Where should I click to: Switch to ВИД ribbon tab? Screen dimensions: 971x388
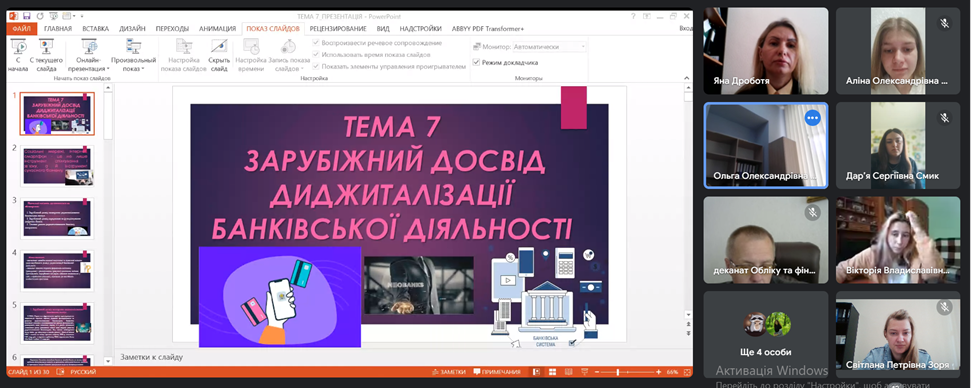[x=383, y=28]
